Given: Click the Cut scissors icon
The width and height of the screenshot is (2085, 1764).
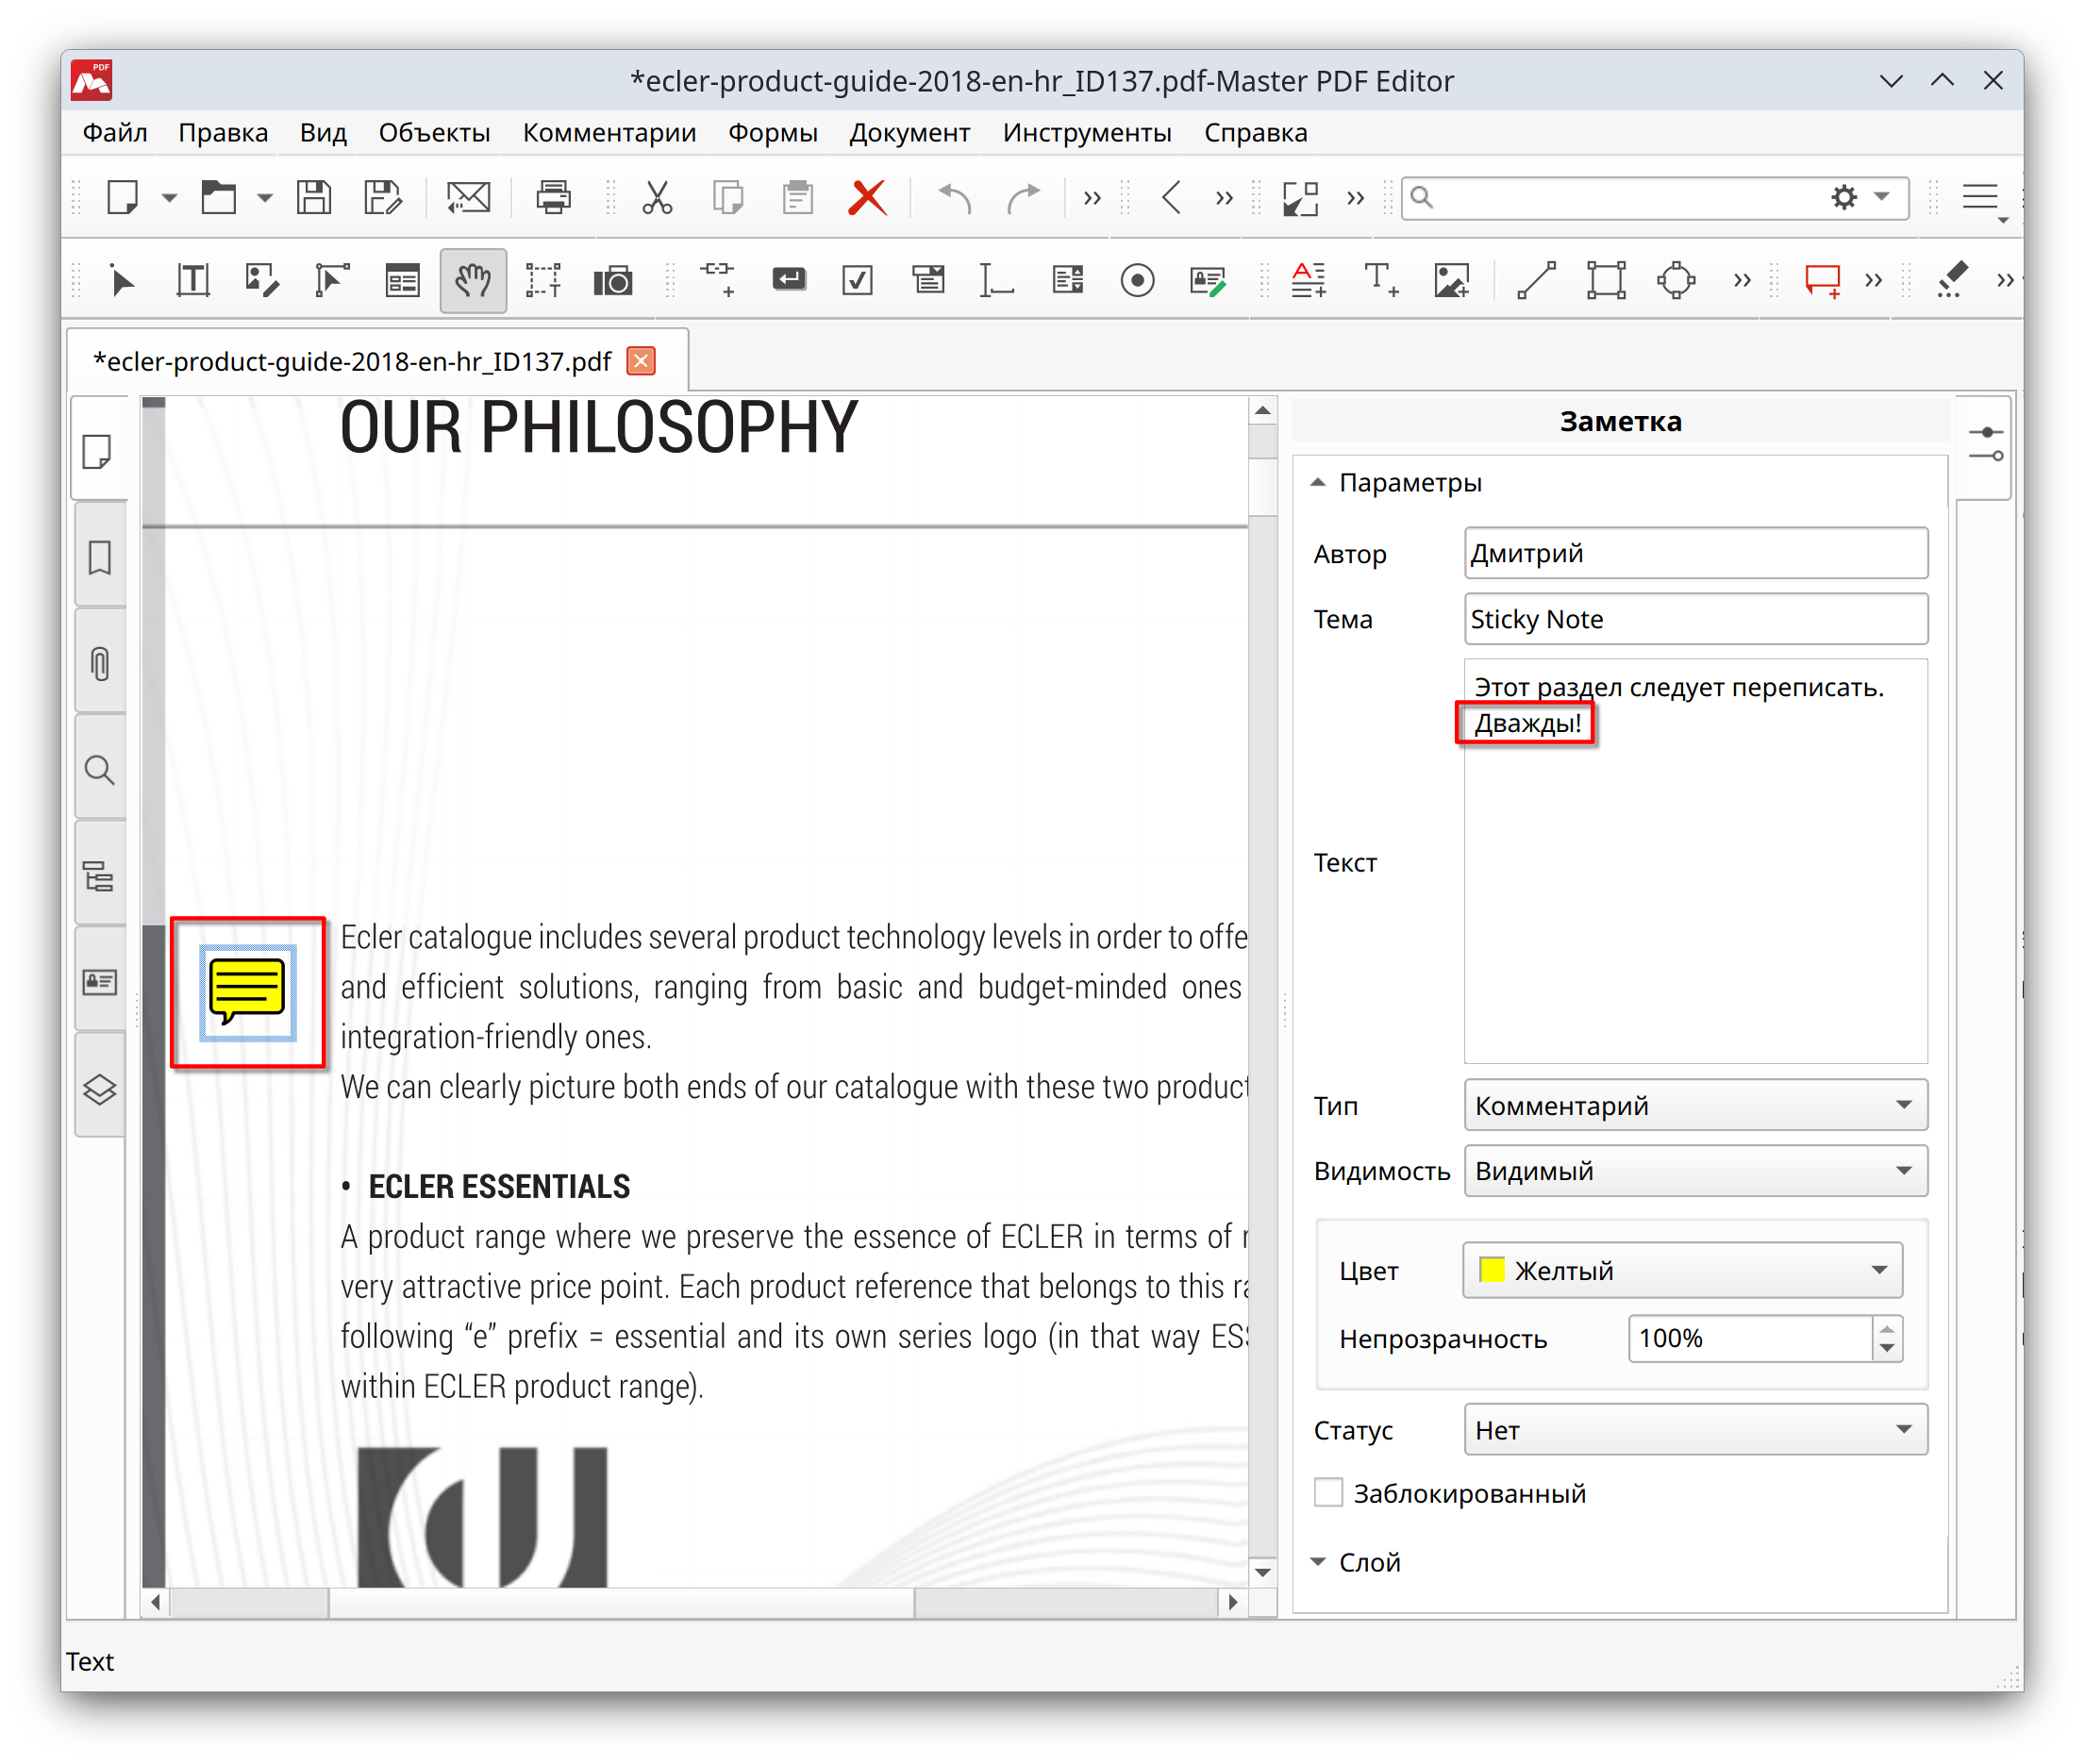Looking at the screenshot, I should (657, 197).
